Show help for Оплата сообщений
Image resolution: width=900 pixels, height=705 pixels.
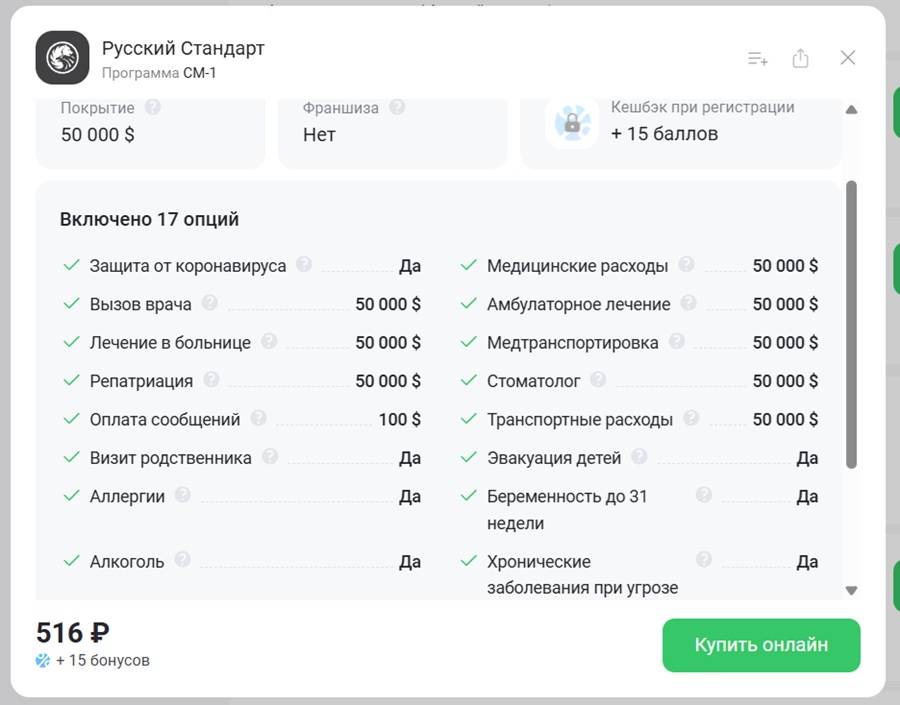[258, 419]
